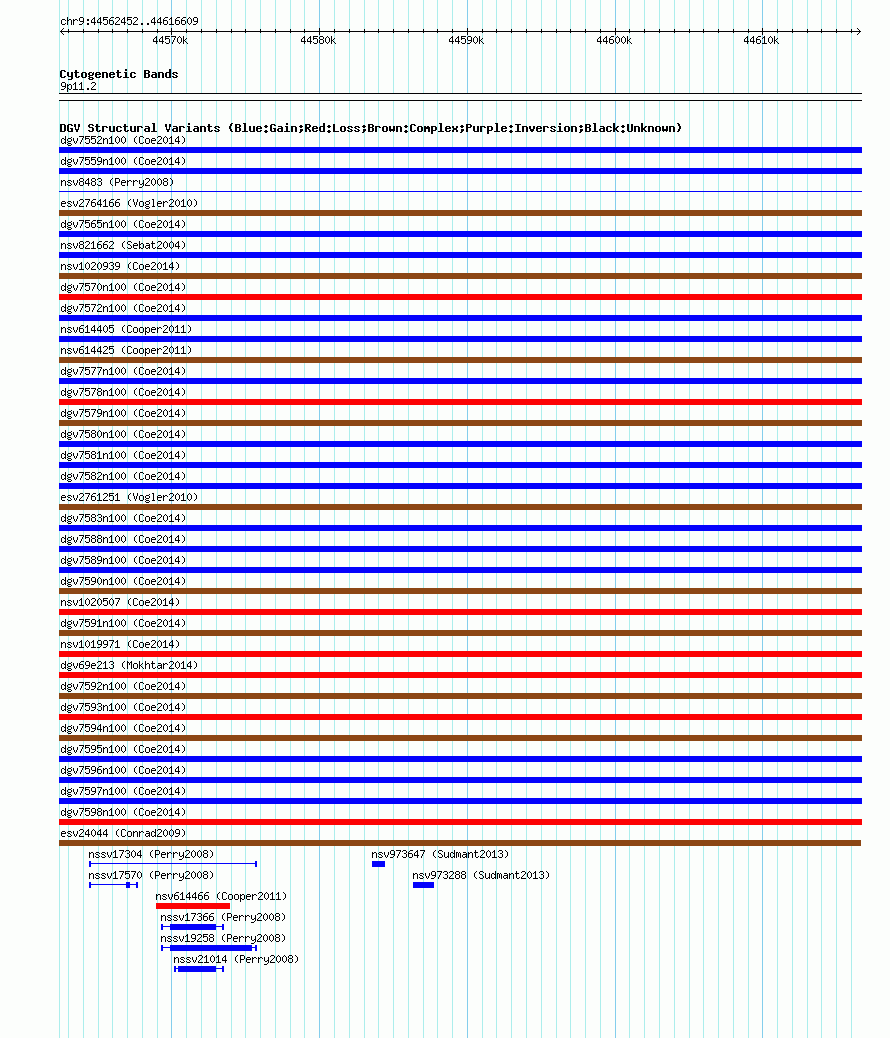Select dgv7578n100 (Coe2014) label

pyautogui.click(x=123, y=393)
